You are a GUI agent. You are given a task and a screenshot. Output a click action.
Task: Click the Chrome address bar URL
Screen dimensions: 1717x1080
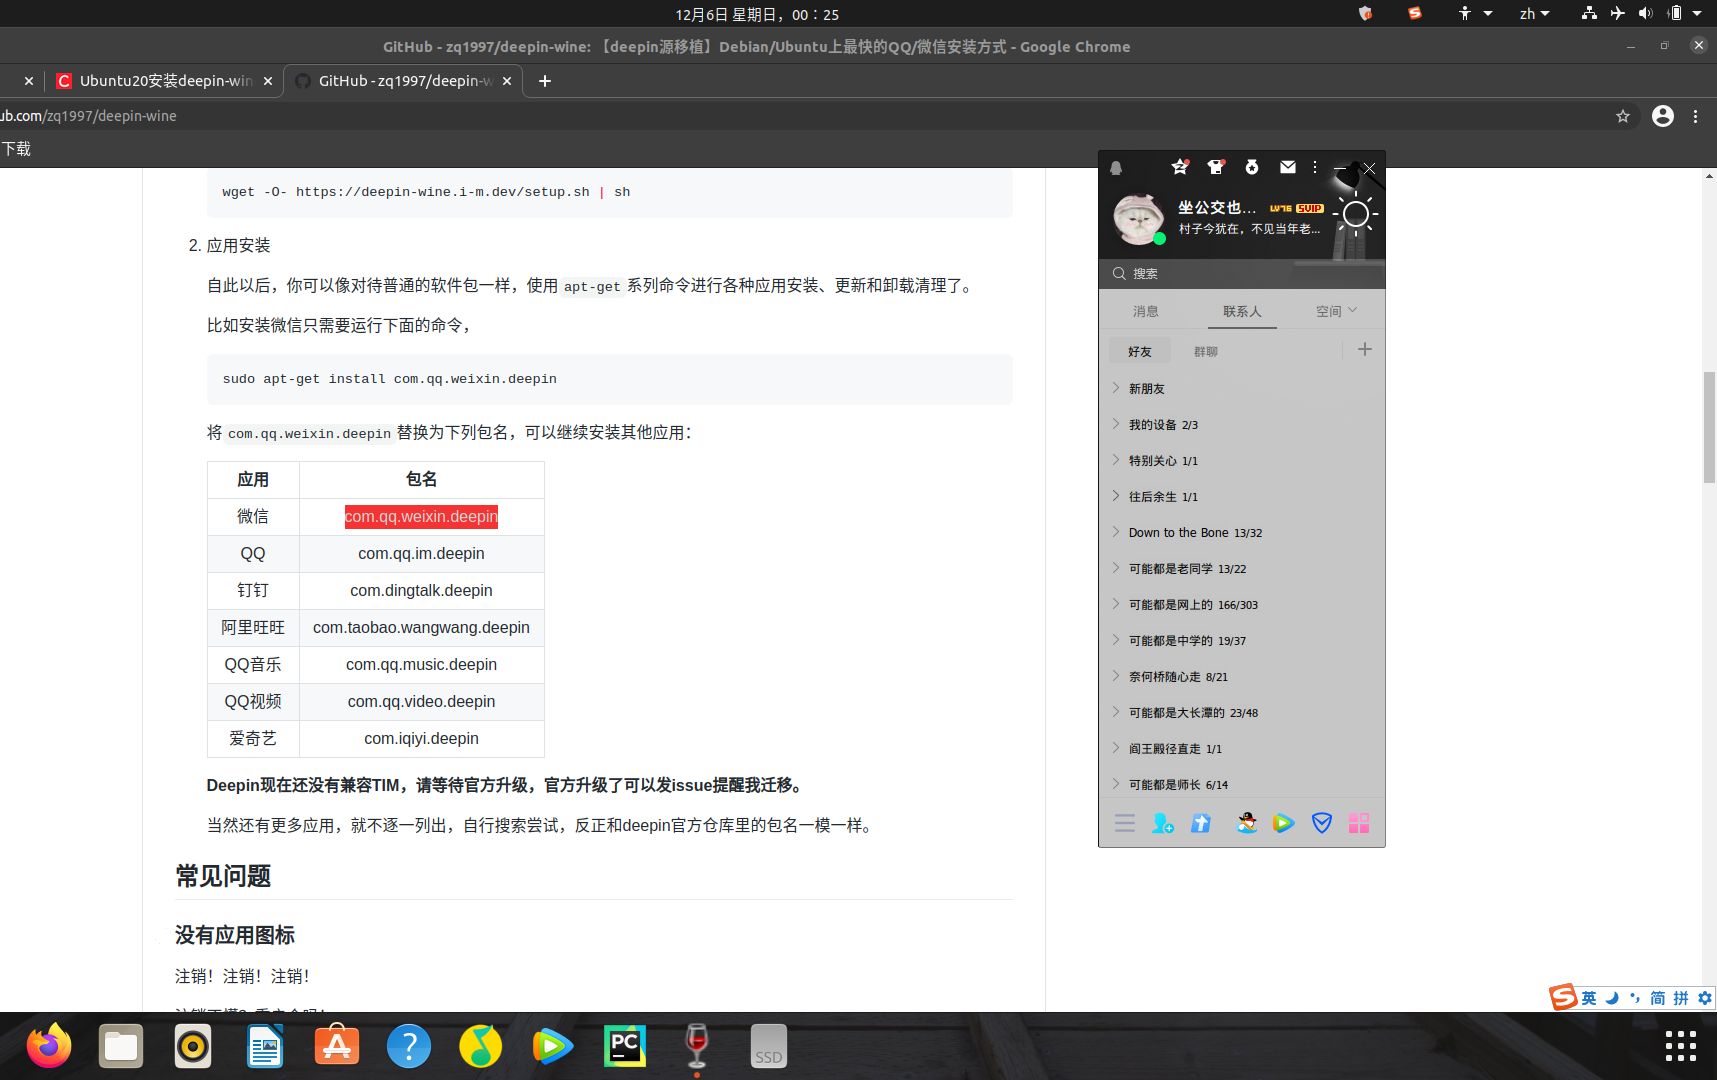click(88, 116)
